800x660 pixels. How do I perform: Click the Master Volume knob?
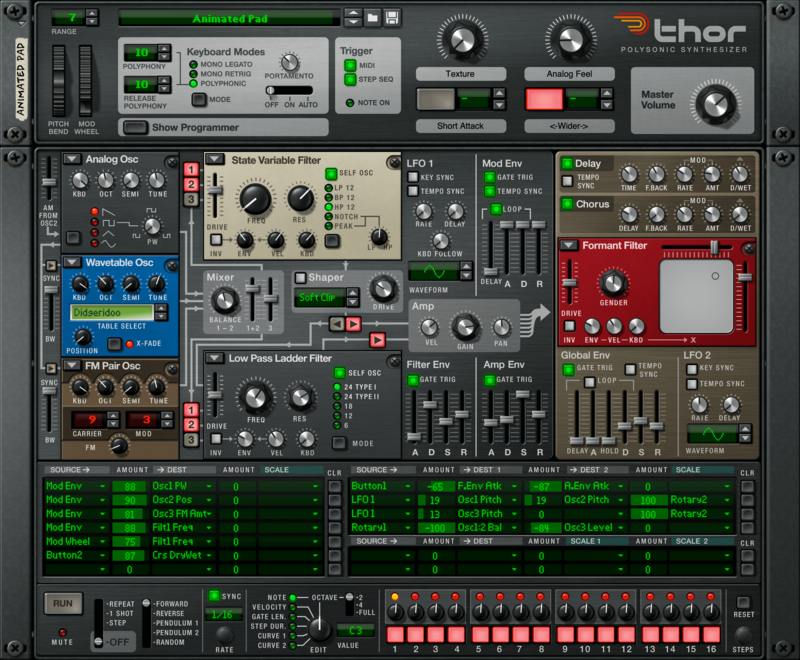[x=716, y=102]
